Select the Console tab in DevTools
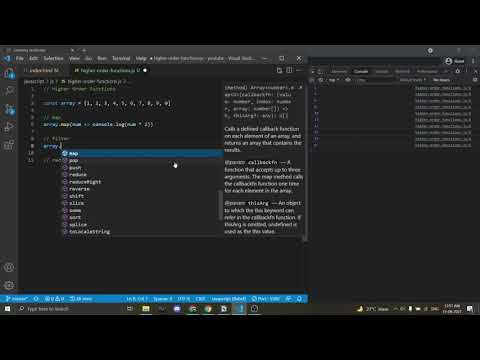This screenshot has width=480, height=360. tap(361, 71)
